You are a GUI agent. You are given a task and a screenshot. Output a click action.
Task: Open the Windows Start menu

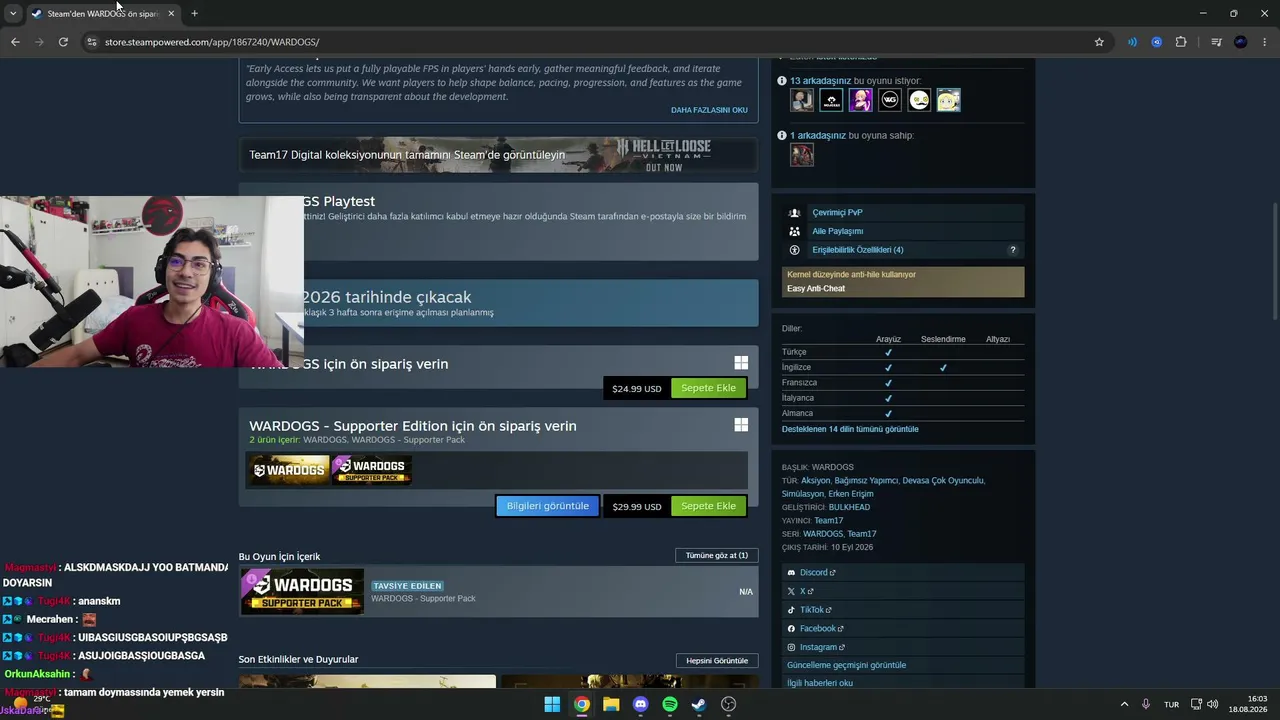coord(552,704)
